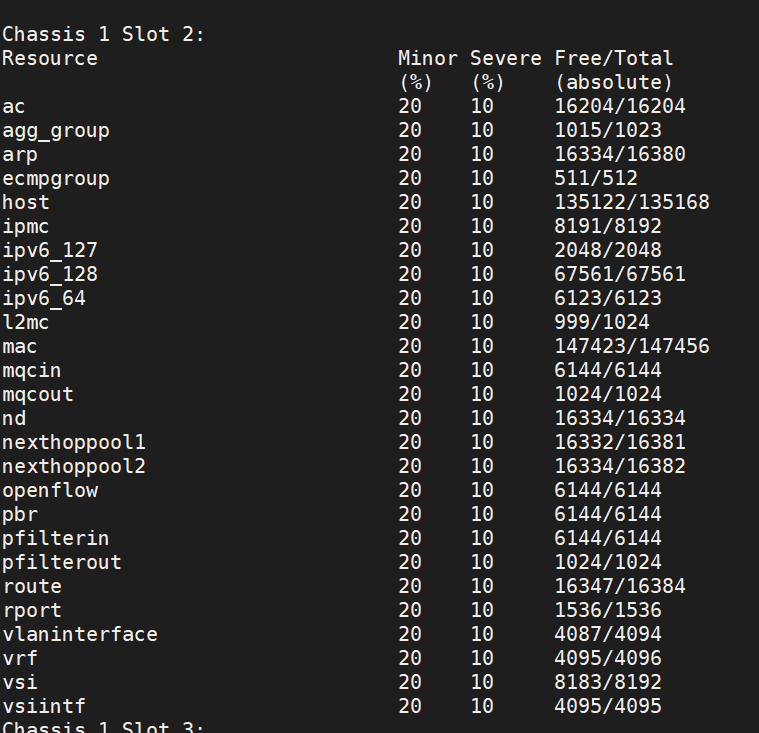Click the l2mc free/total value 999/1024

(x=602, y=322)
